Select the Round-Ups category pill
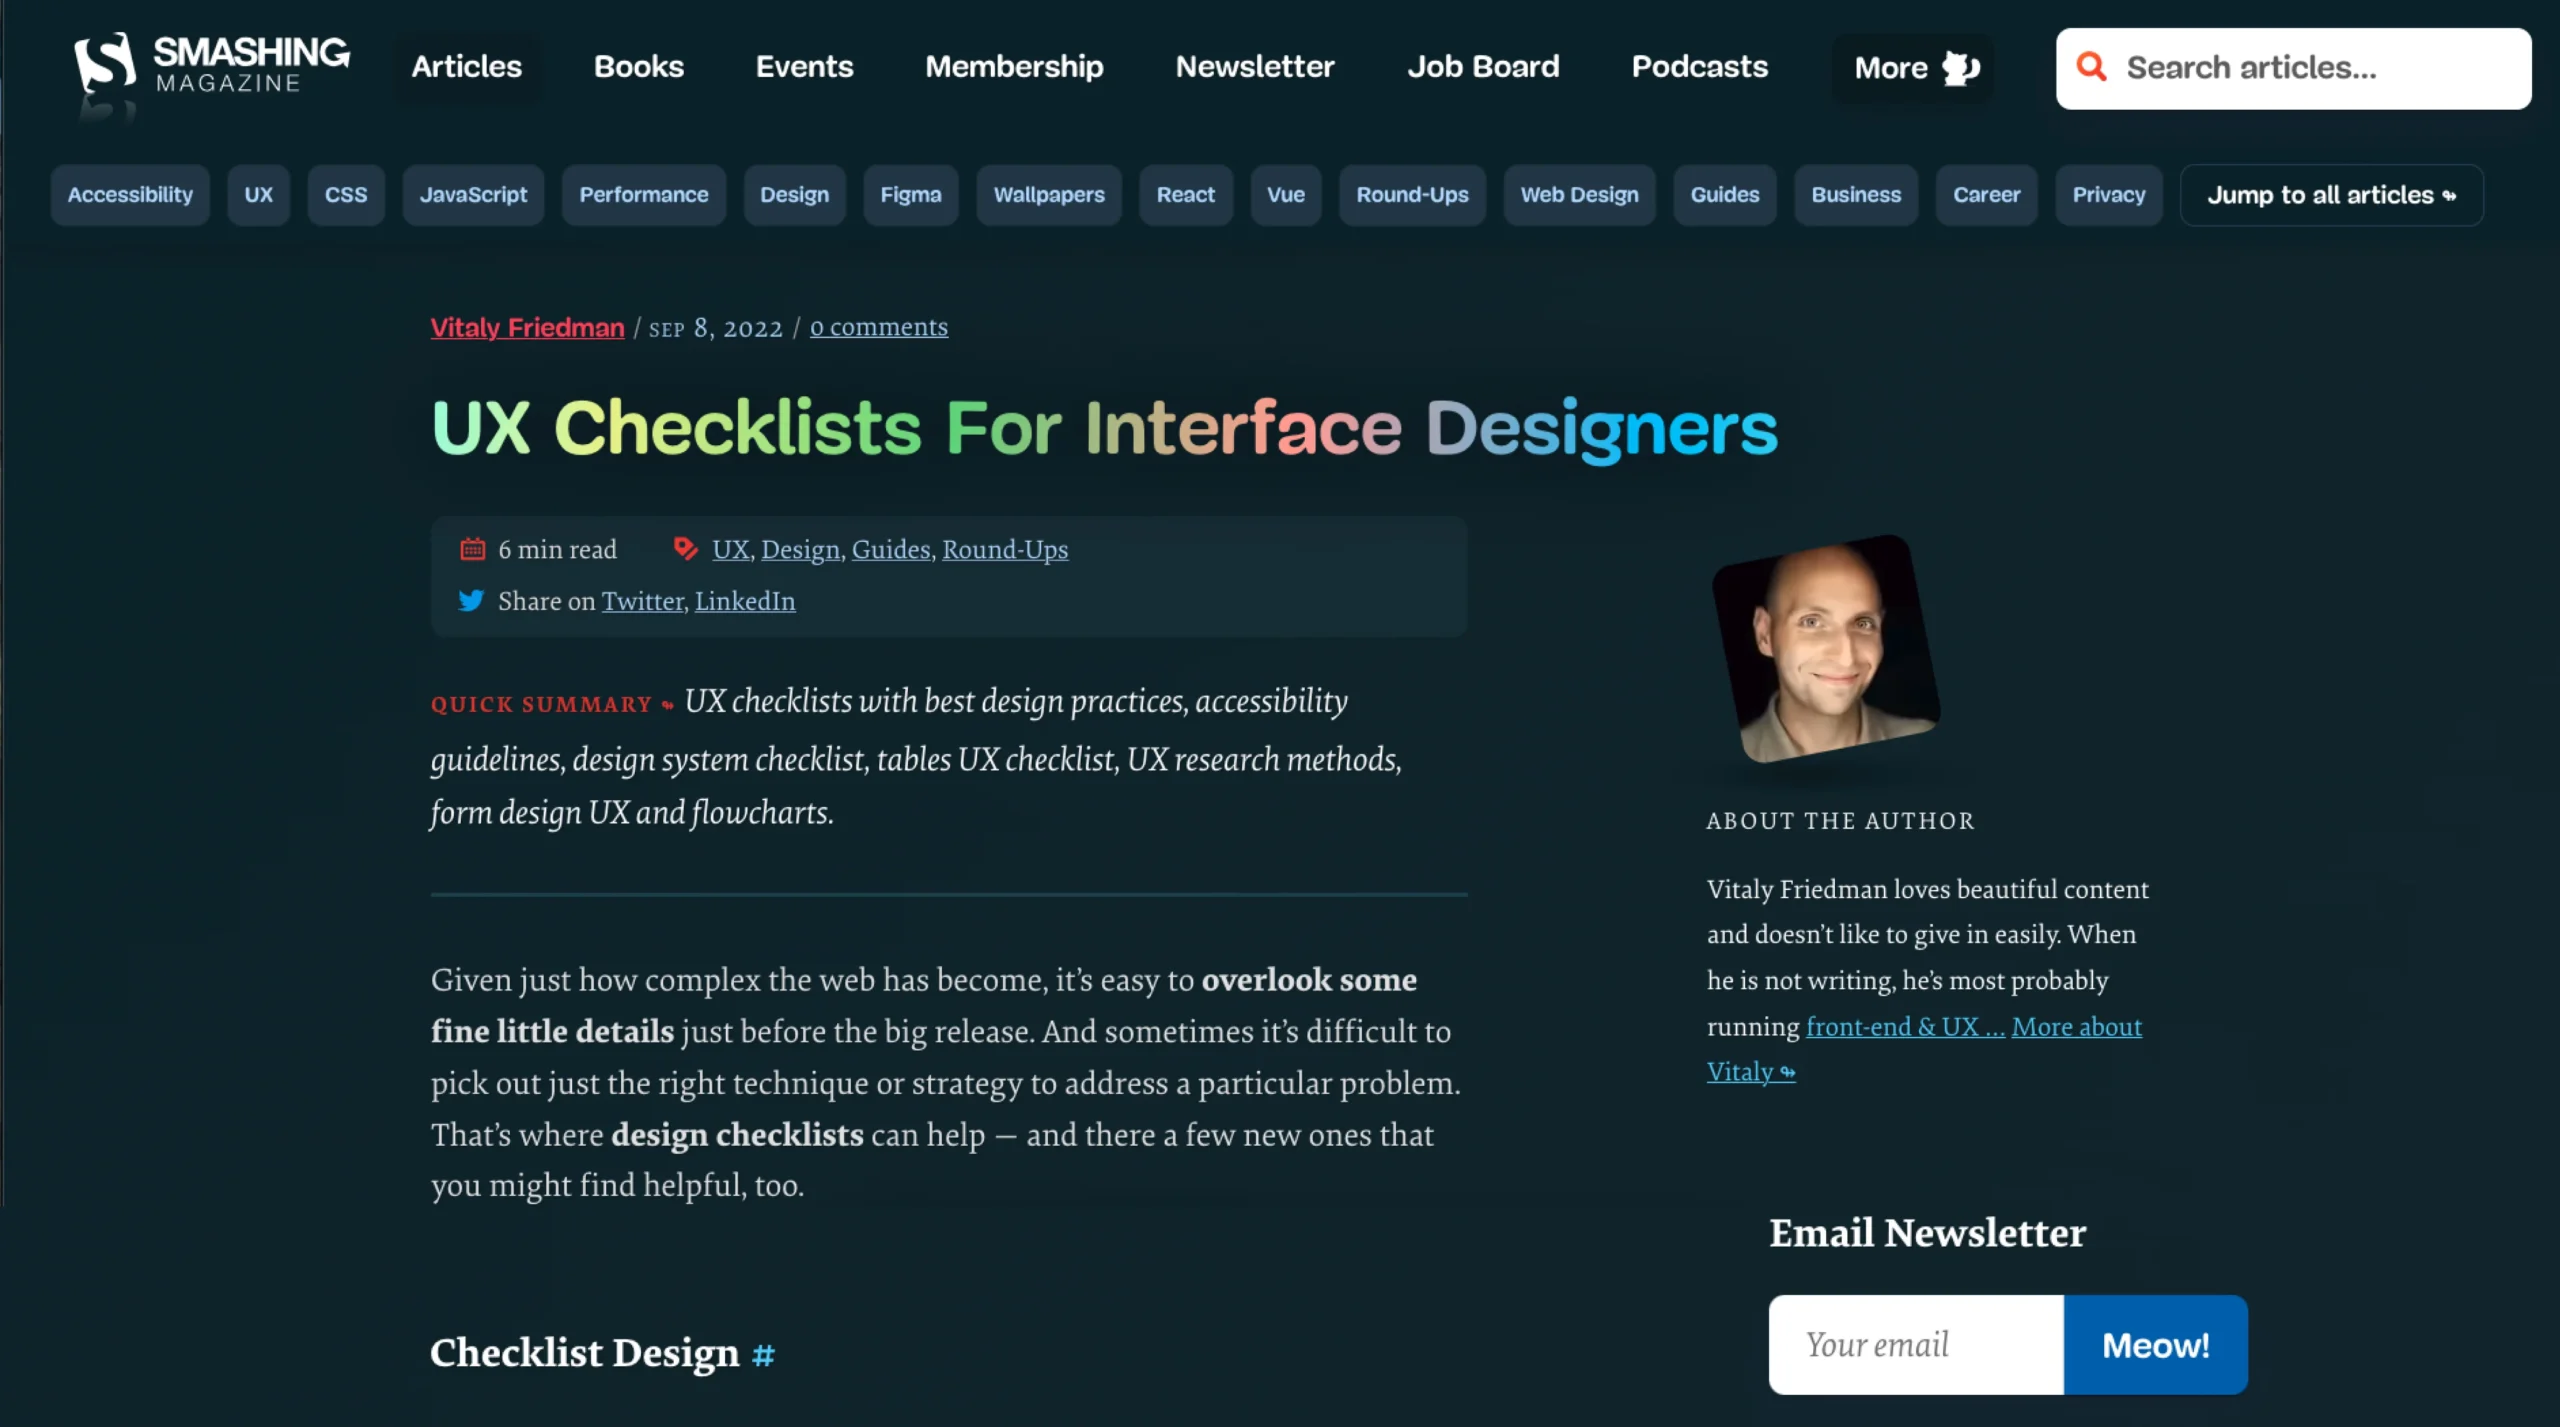 pyautogui.click(x=1412, y=195)
